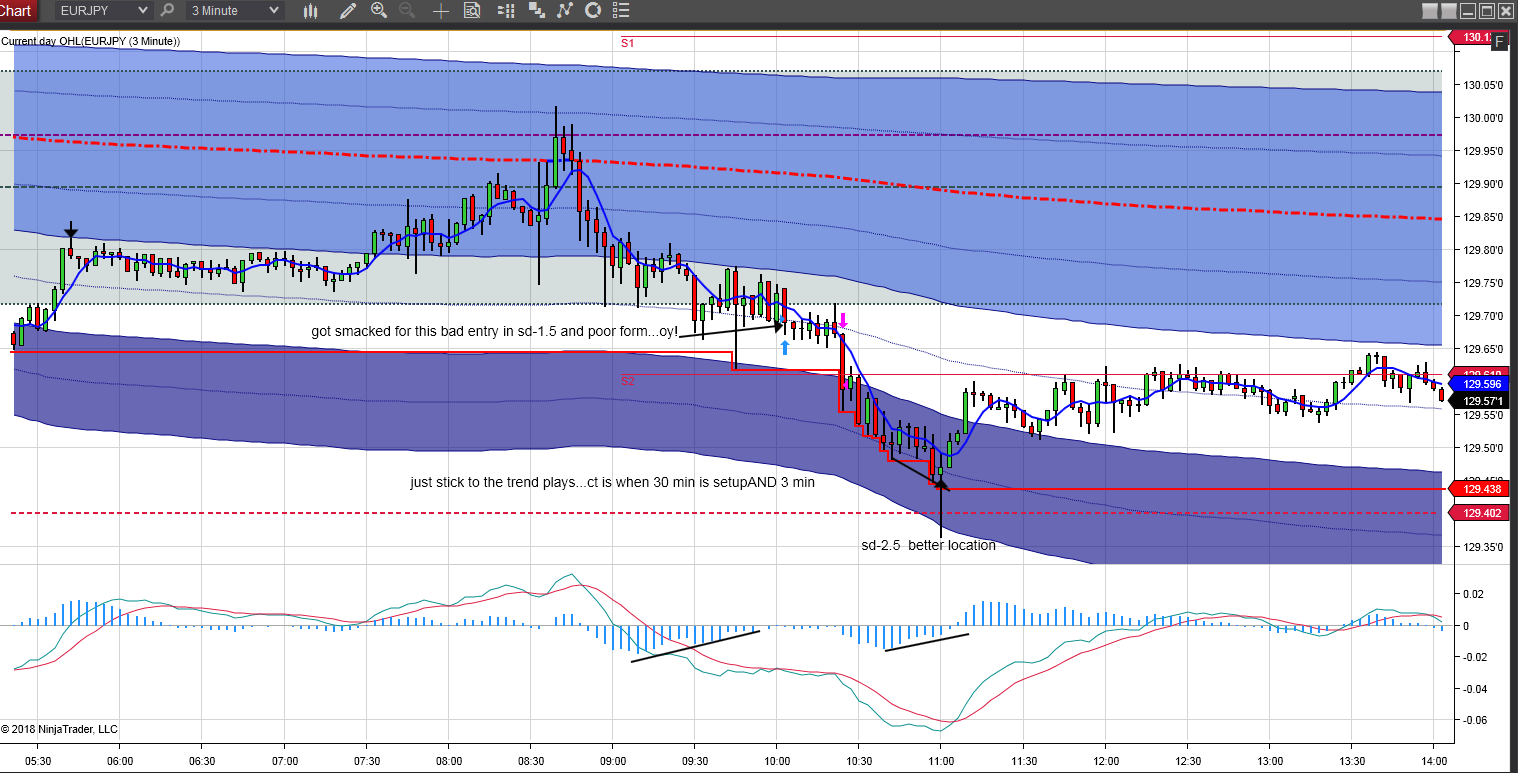Click the F button on price axis
This screenshot has height=773, width=1518.
[1500, 42]
